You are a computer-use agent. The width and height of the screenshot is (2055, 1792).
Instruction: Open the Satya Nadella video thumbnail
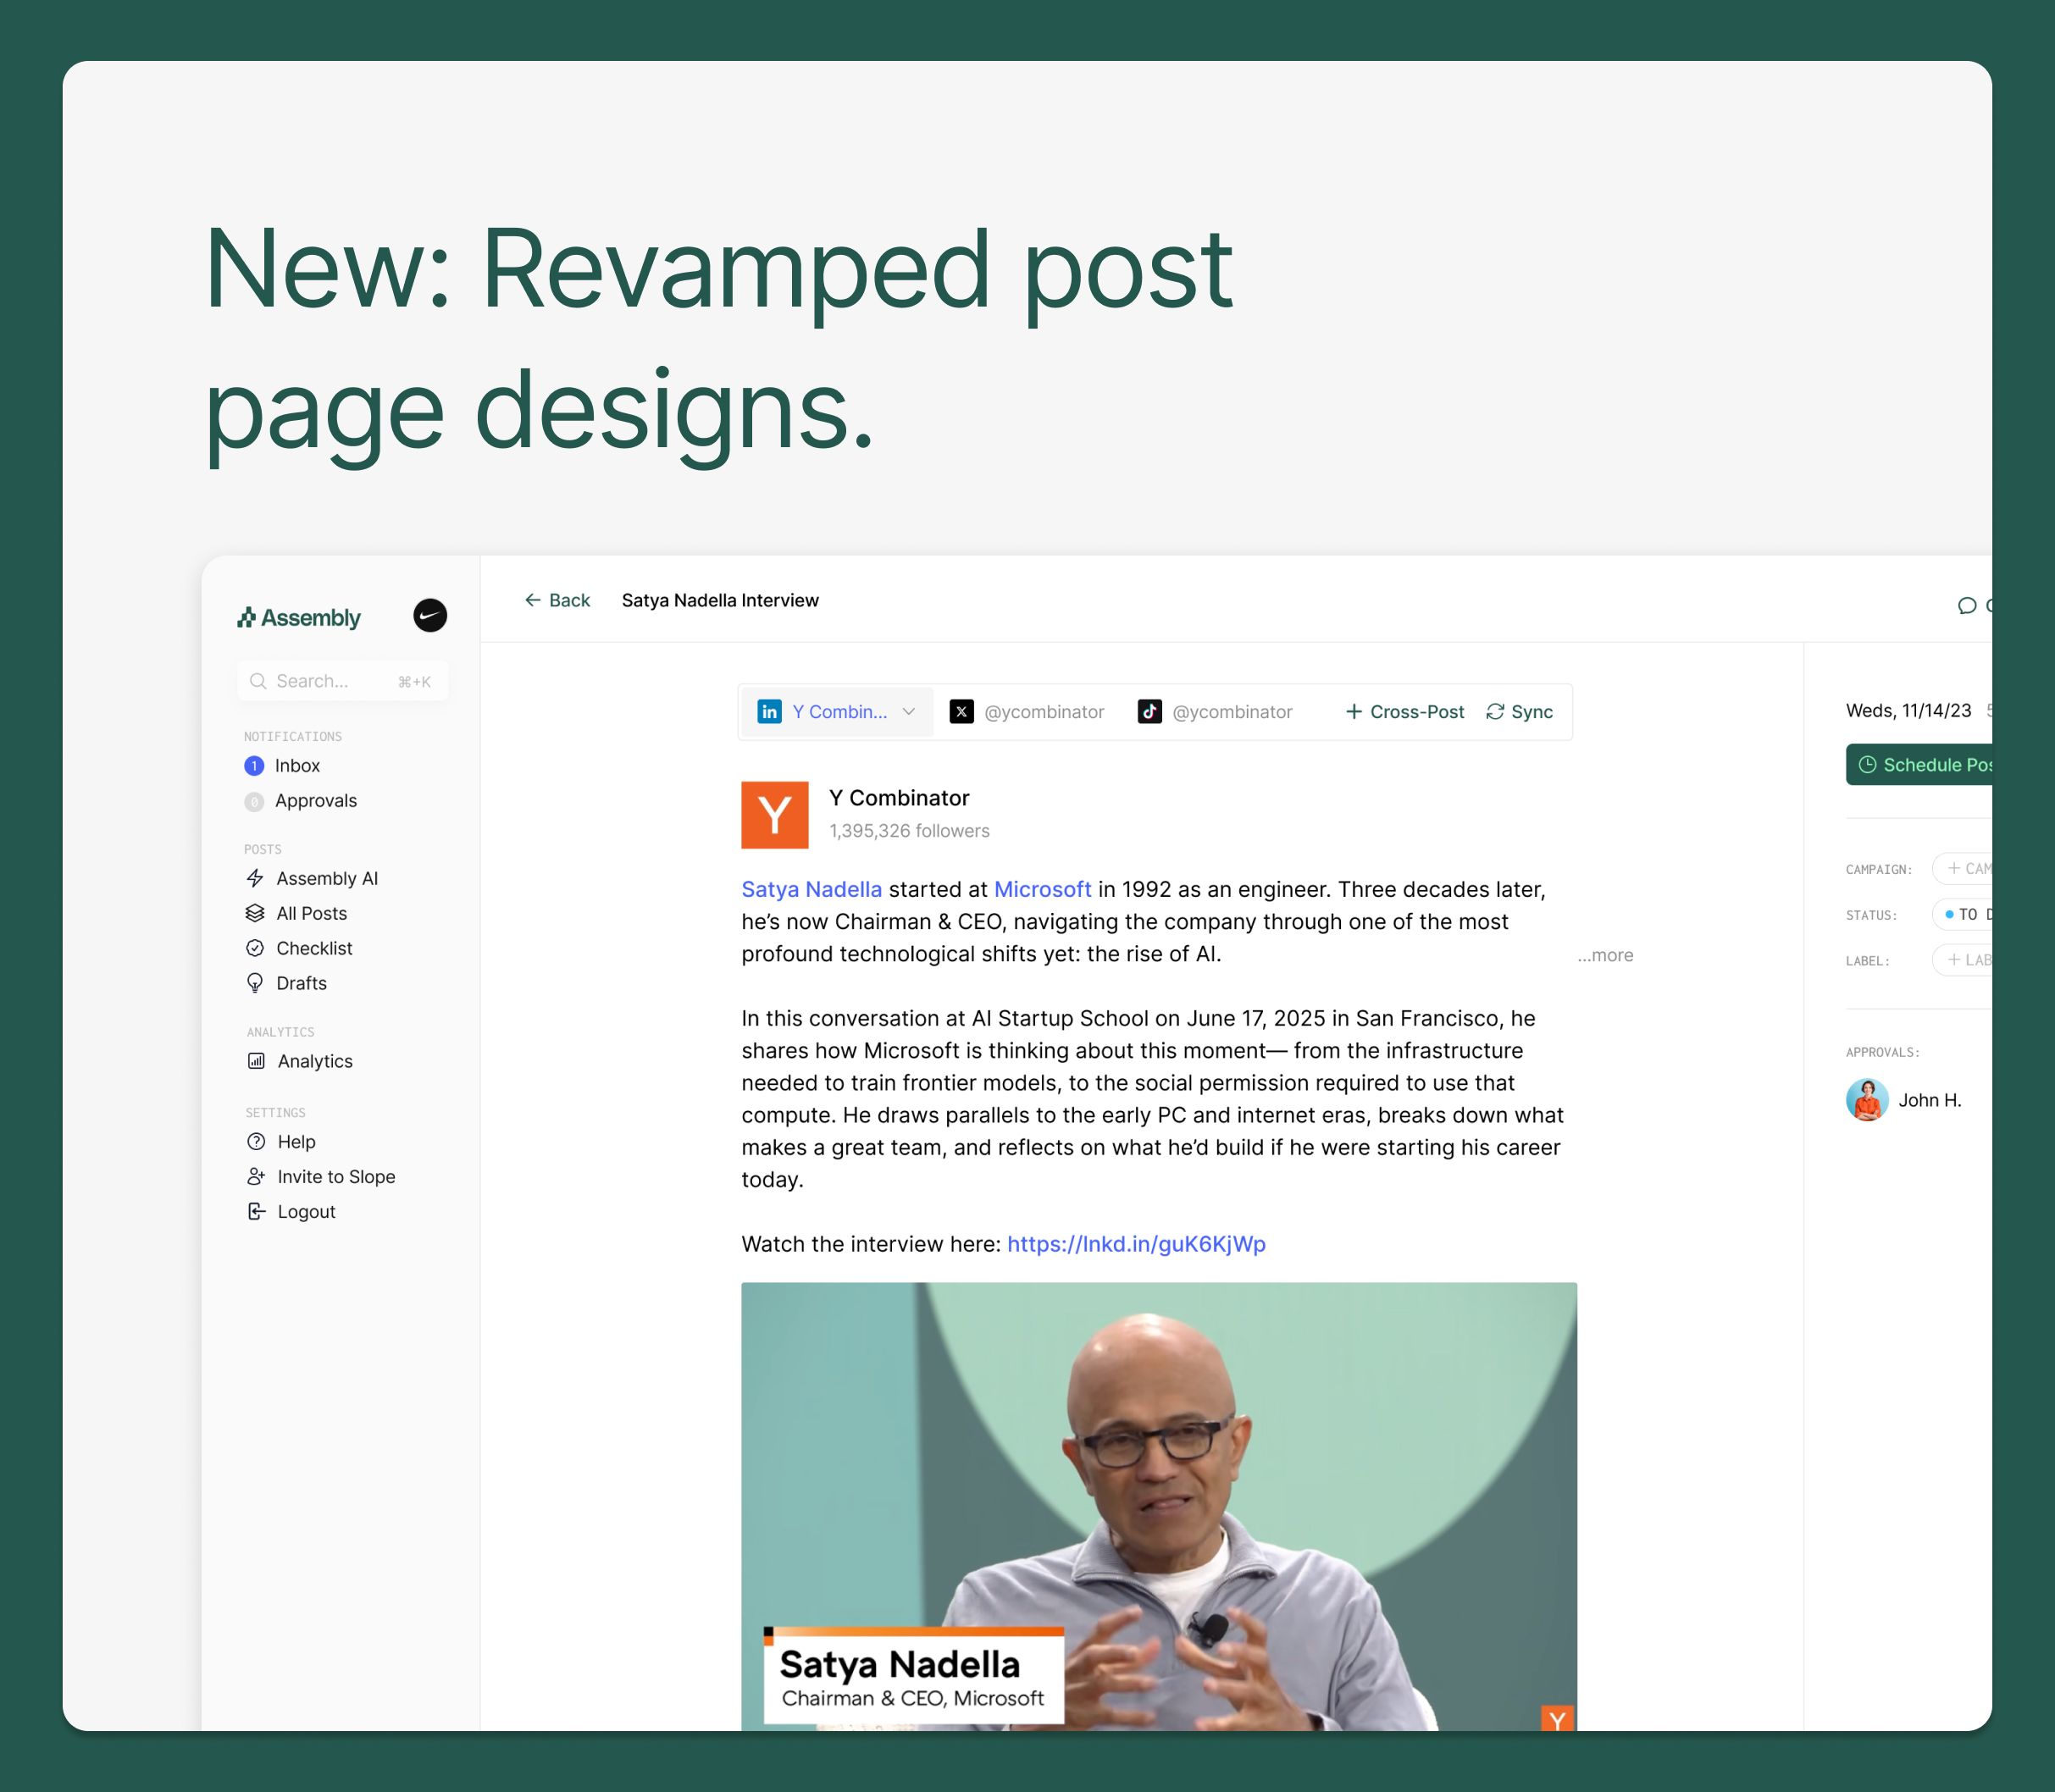pos(1159,1506)
